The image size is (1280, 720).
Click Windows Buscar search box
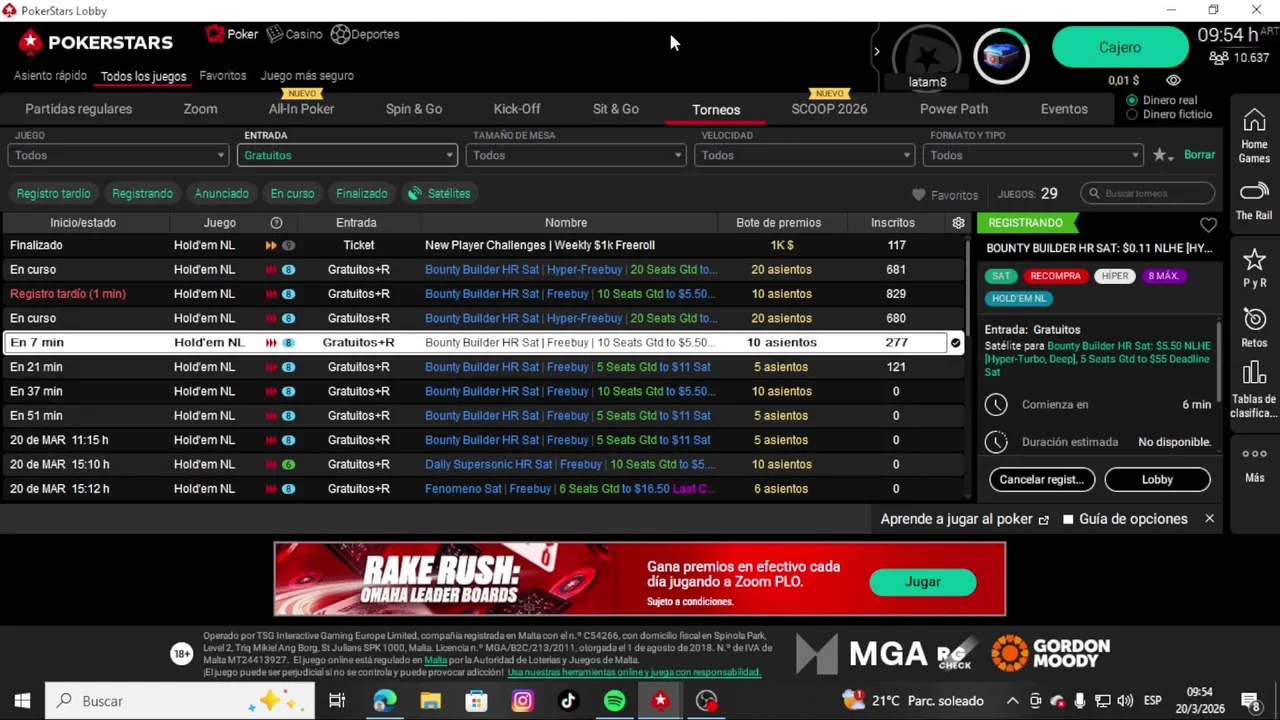click(180, 701)
